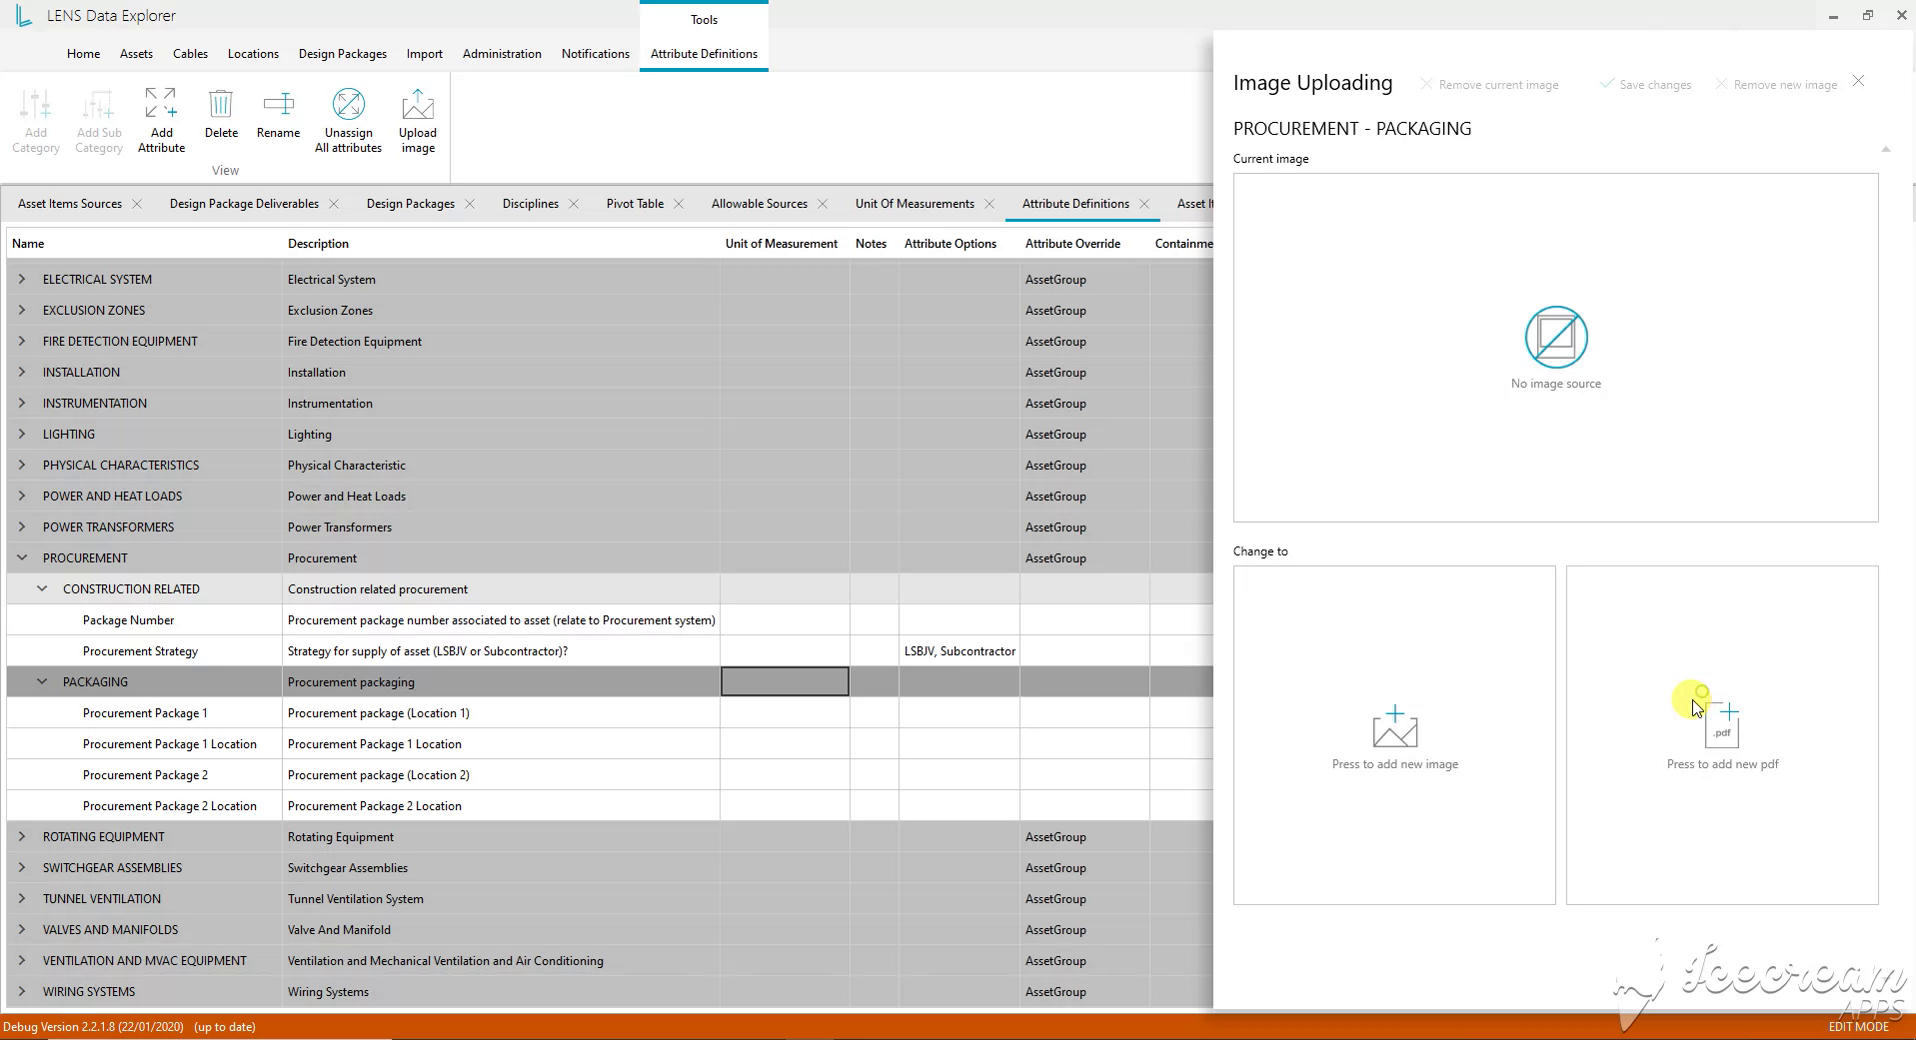Image resolution: width=1916 pixels, height=1040 pixels.
Task: Collapse the PROCUREMENT category
Action: click(x=22, y=558)
